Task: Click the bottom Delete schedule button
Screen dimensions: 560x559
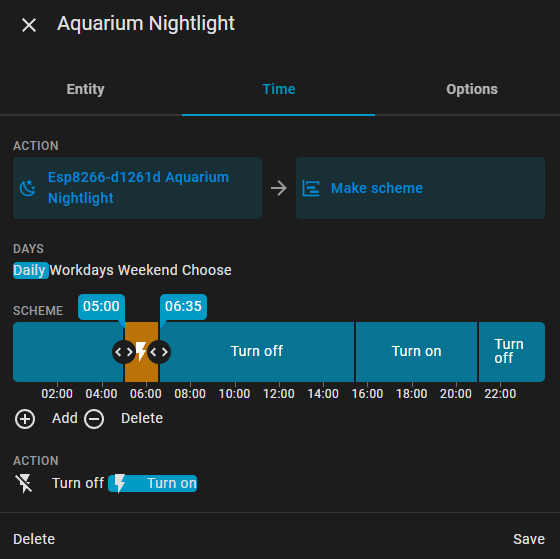Action: [x=34, y=539]
